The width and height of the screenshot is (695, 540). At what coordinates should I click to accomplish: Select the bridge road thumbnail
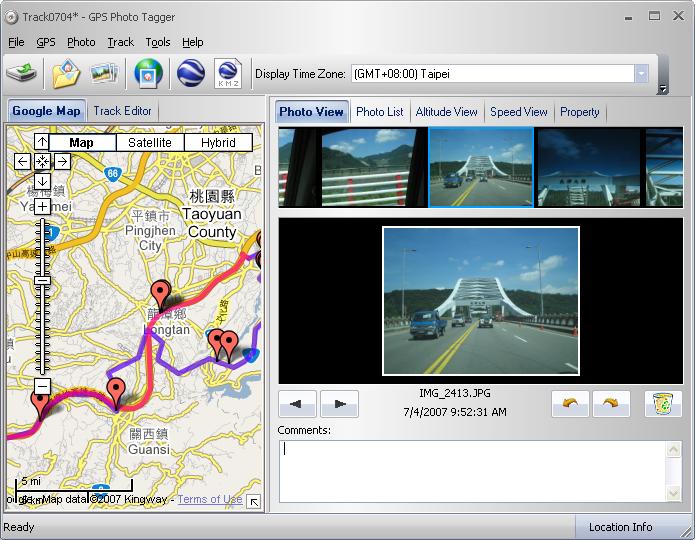click(481, 167)
